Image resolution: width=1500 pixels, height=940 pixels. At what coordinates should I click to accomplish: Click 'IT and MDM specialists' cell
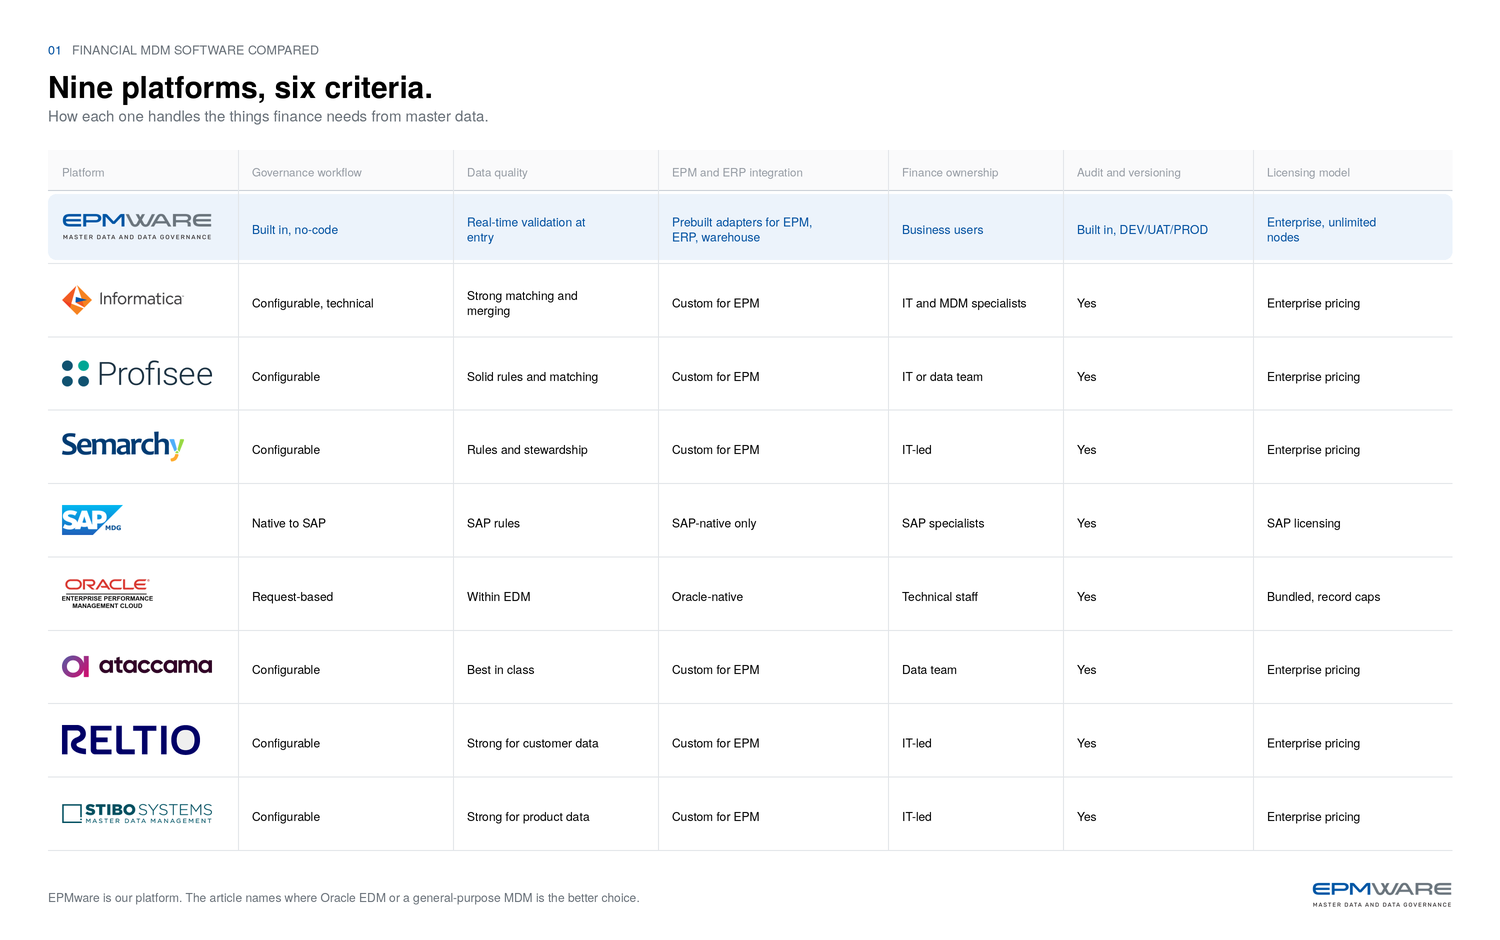tap(964, 303)
